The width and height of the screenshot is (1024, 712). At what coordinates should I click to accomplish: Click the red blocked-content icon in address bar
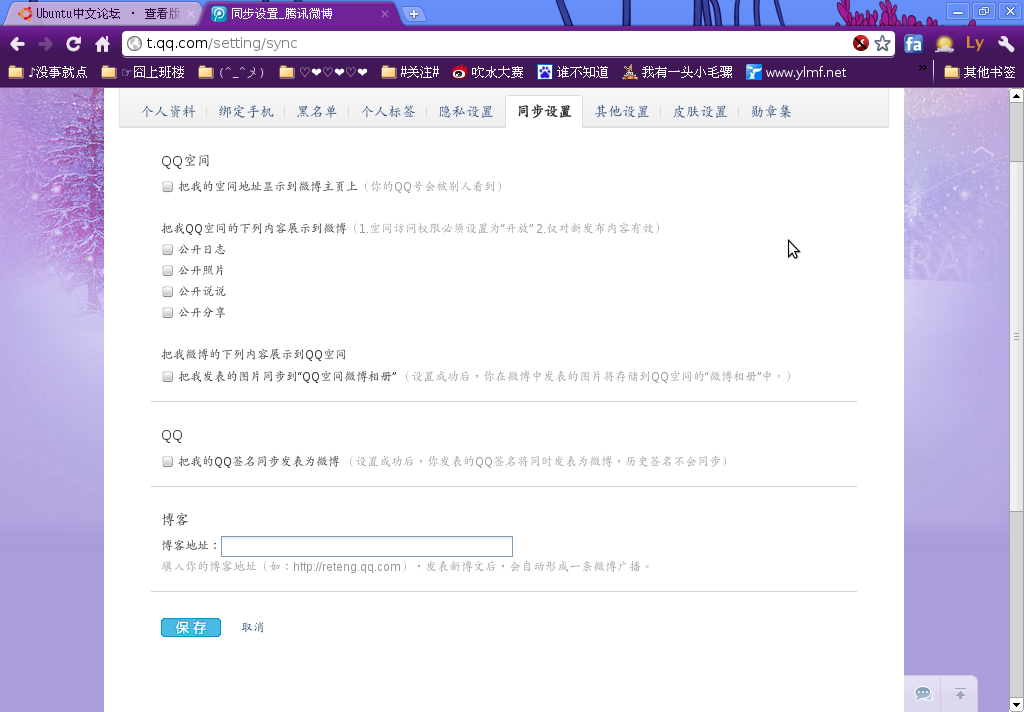[861, 43]
